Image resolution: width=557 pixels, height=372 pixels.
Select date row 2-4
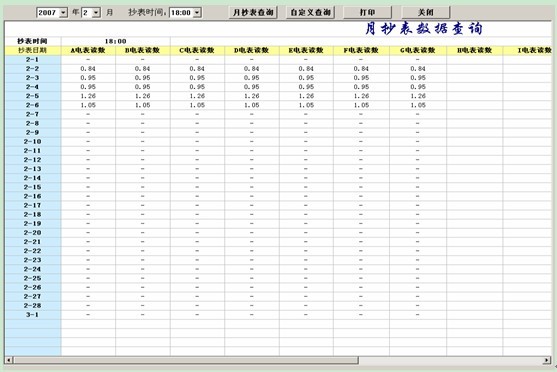pyautogui.click(x=33, y=87)
